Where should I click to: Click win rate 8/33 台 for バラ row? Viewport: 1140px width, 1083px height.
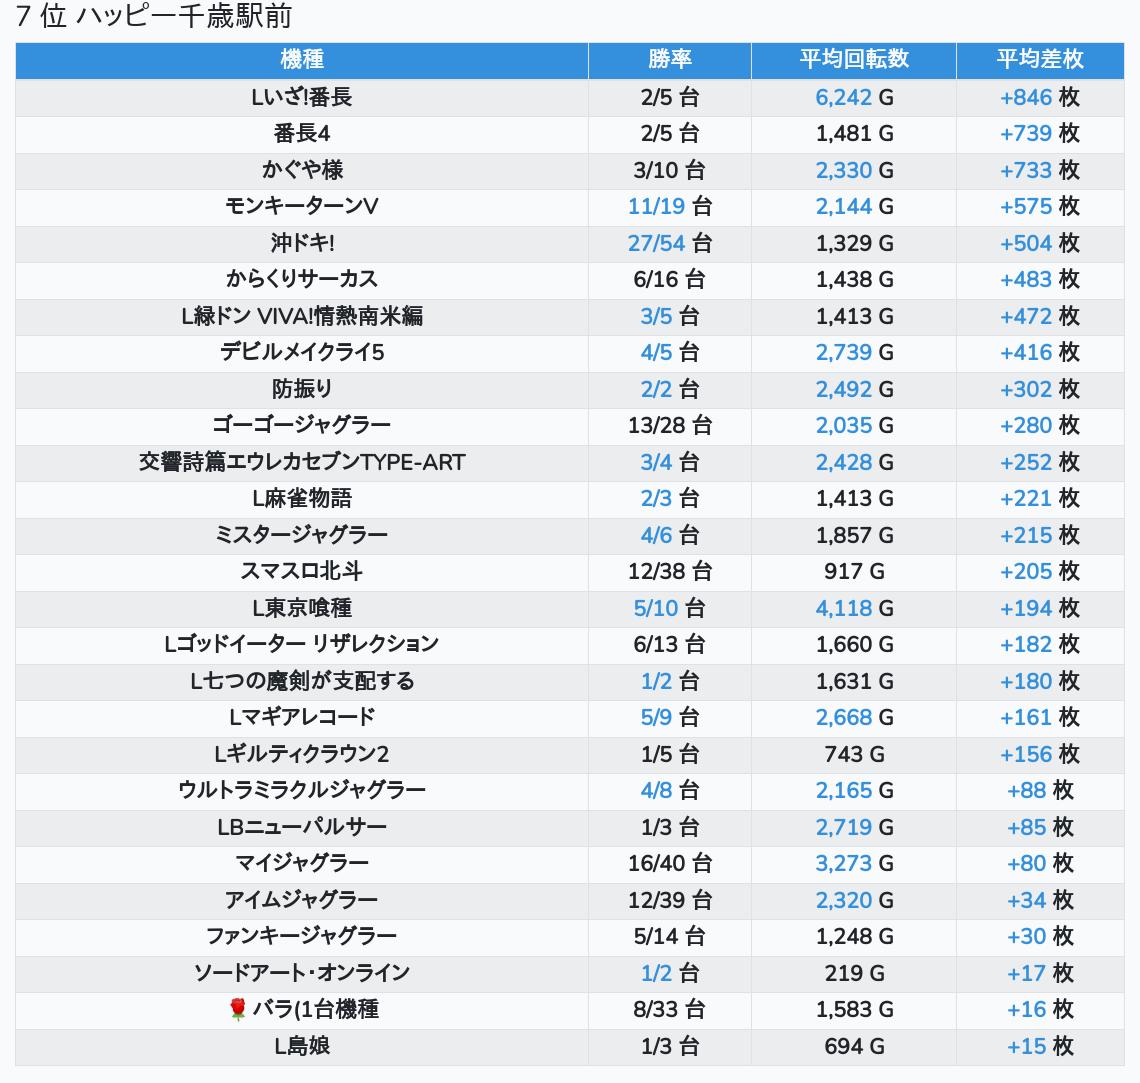pos(670,1010)
